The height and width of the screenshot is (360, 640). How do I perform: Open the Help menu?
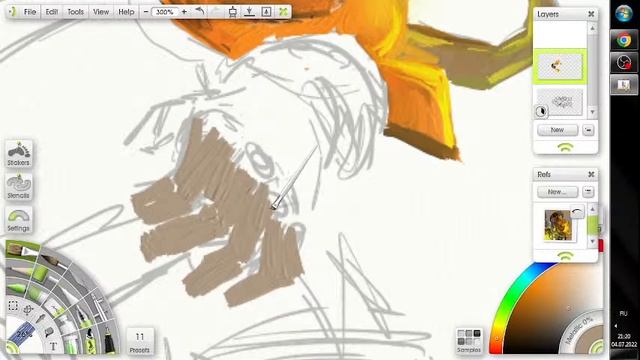point(126,12)
